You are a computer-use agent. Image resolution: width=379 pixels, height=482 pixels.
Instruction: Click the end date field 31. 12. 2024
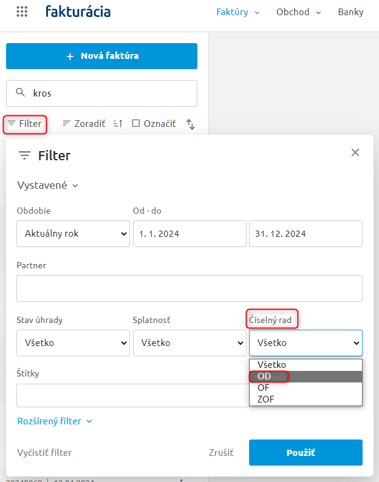[306, 234]
